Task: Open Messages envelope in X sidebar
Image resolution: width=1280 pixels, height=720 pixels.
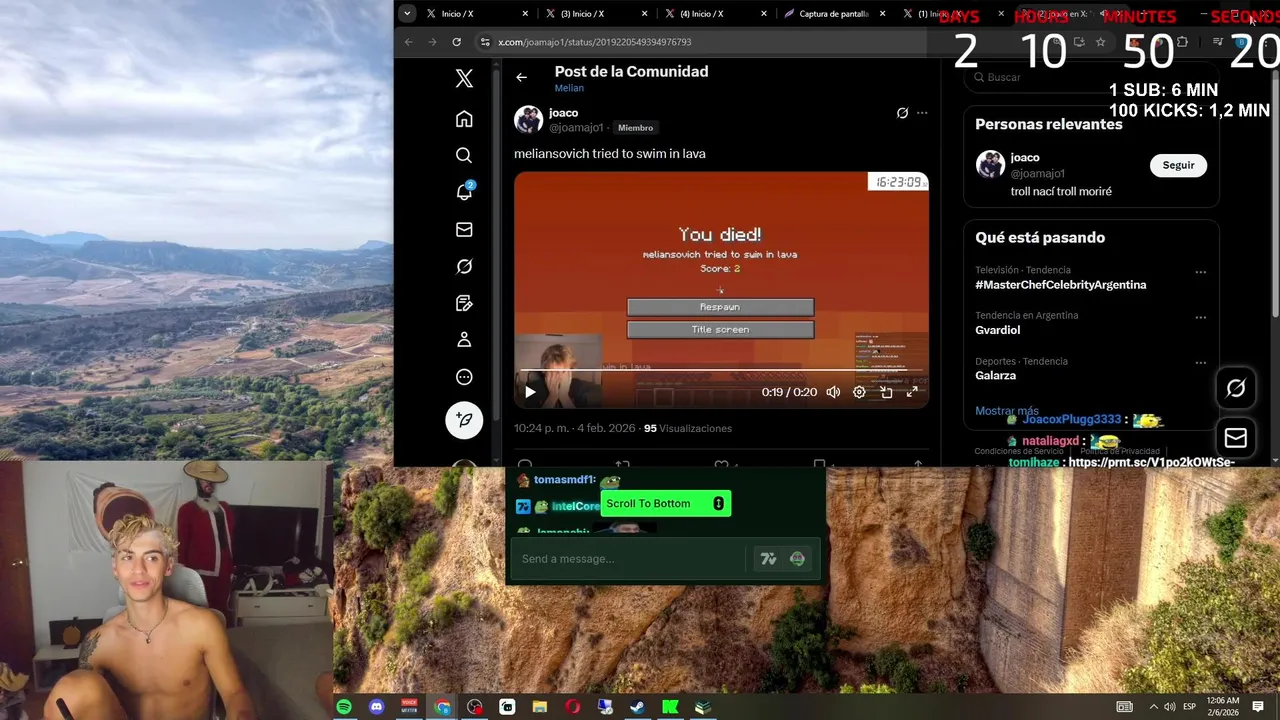Action: tap(464, 229)
